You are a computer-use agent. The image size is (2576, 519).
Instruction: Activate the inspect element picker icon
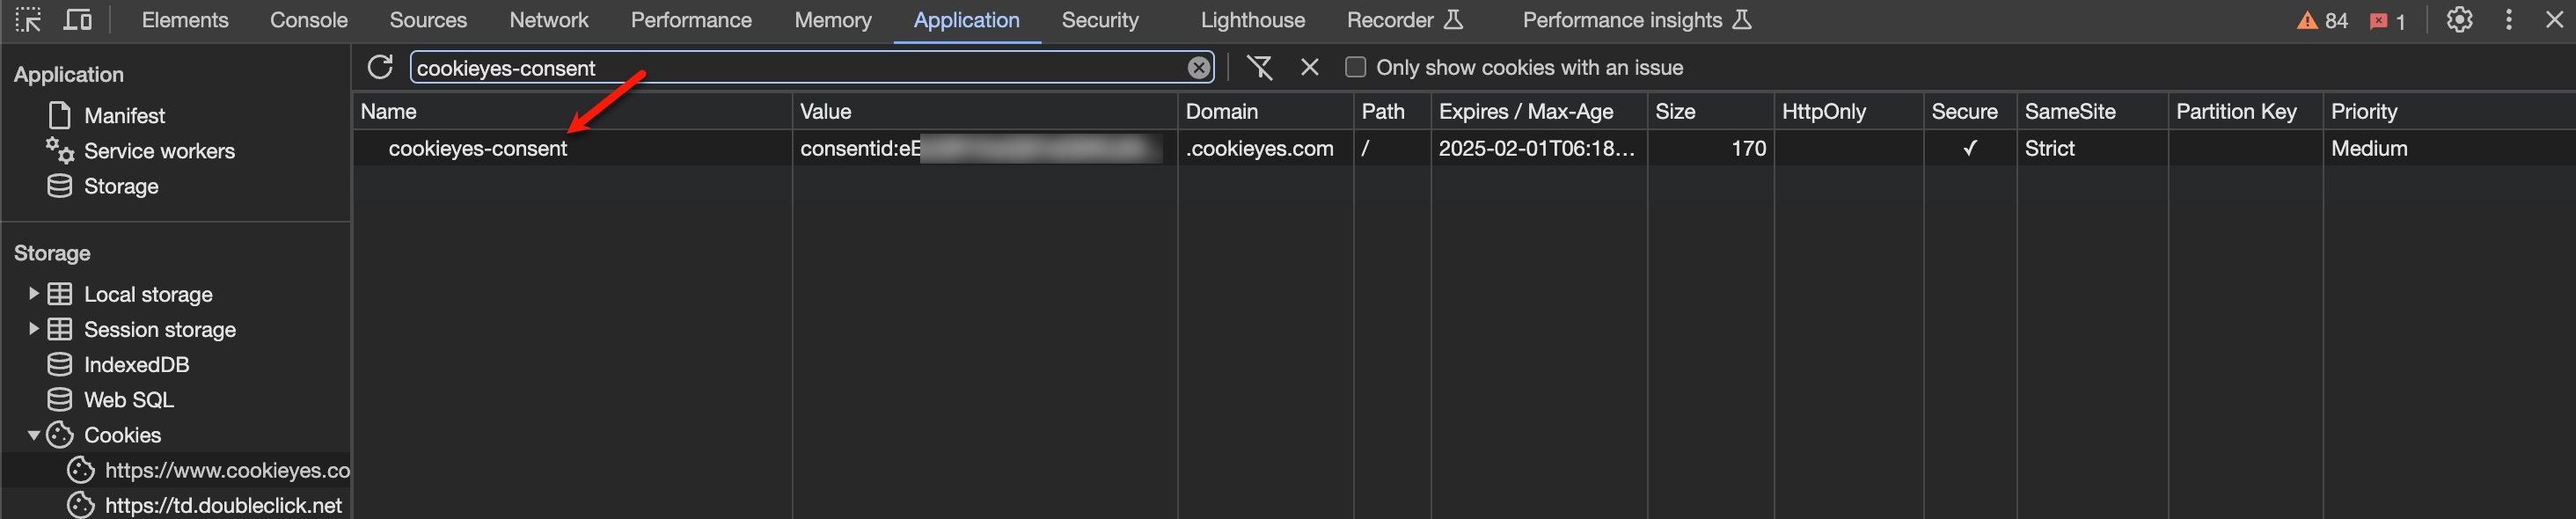pos(28,20)
